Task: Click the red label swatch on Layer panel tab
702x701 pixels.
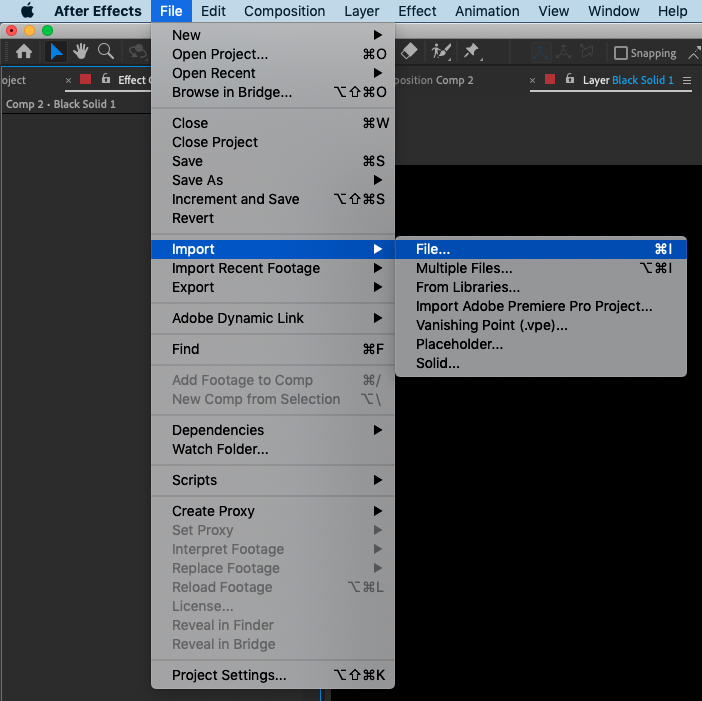Action: point(550,80)
